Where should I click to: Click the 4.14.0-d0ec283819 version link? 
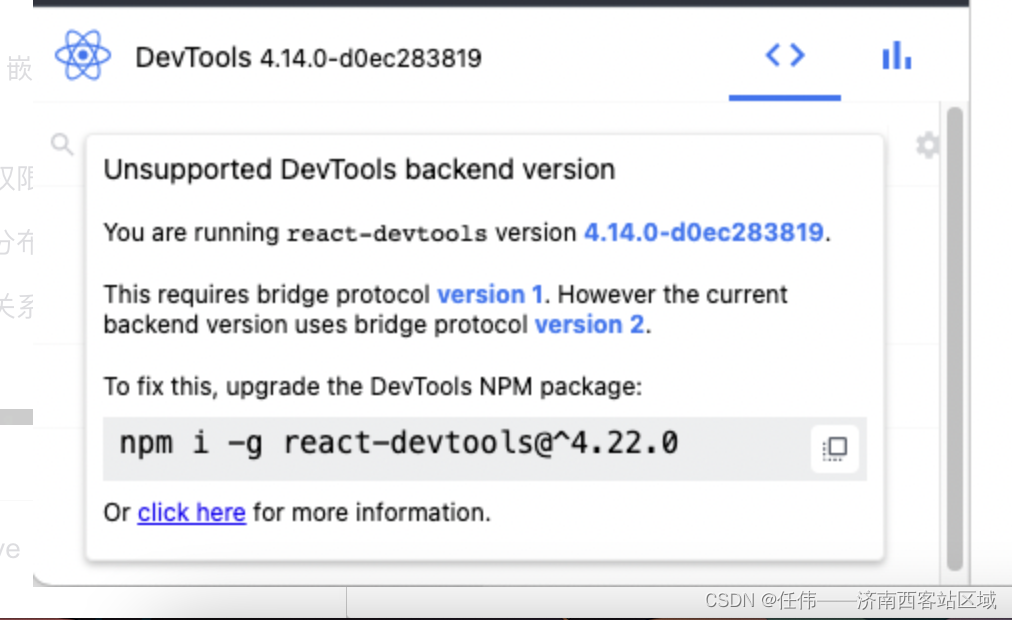[x=703, y=233]
